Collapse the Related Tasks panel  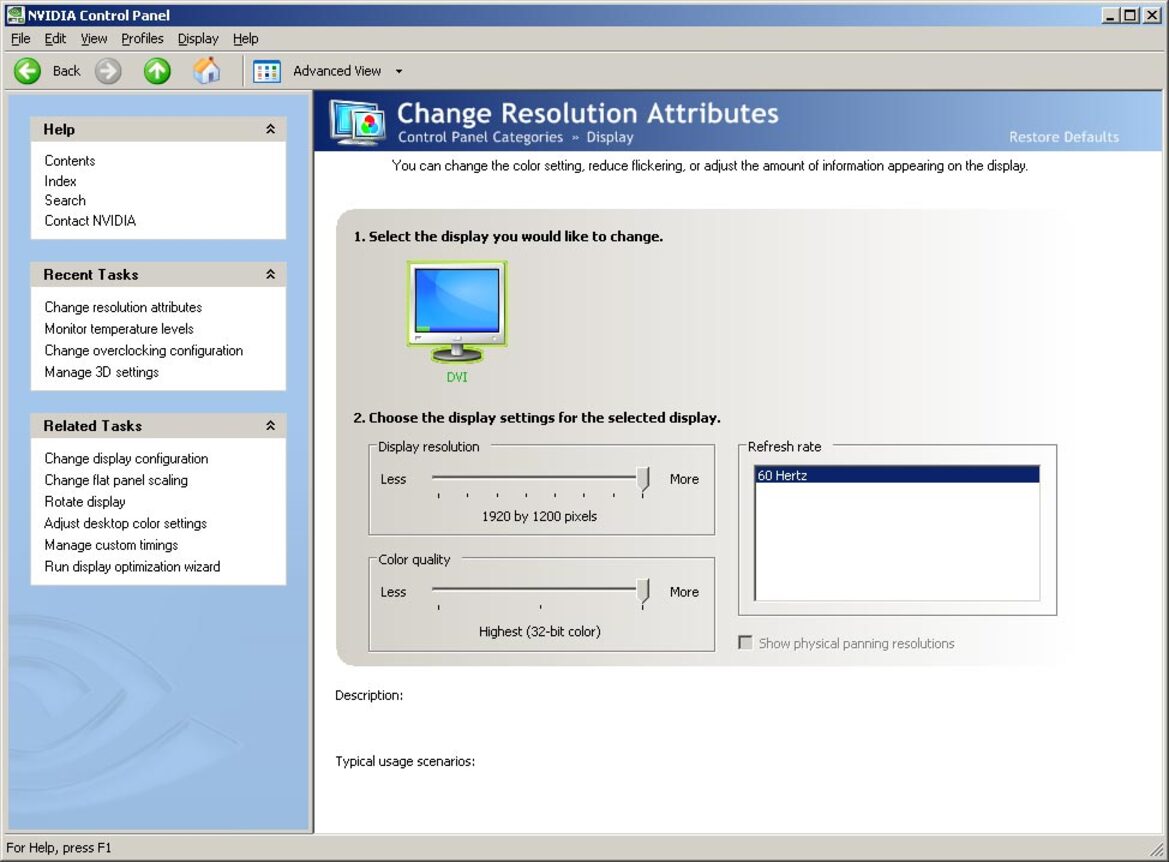271,426
